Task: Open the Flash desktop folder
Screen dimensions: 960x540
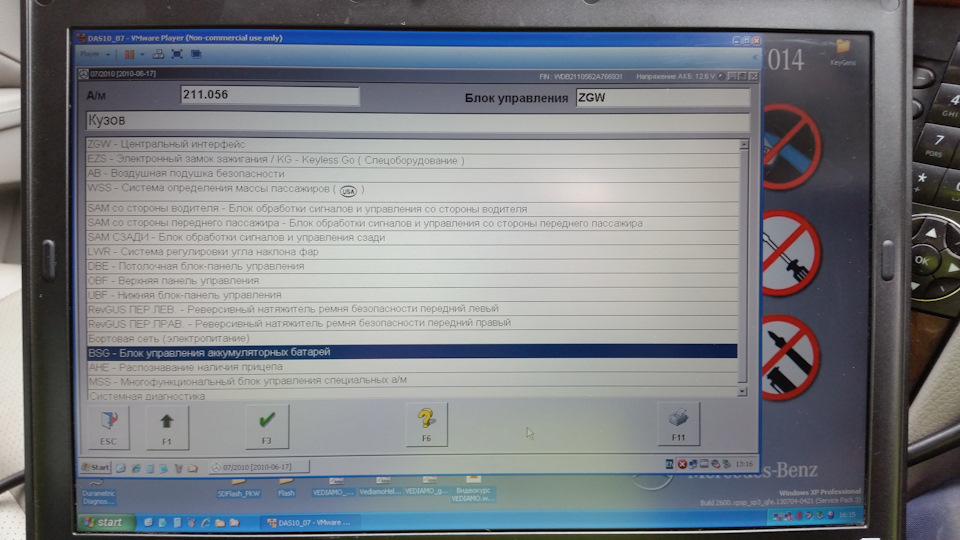Action: 286,488
